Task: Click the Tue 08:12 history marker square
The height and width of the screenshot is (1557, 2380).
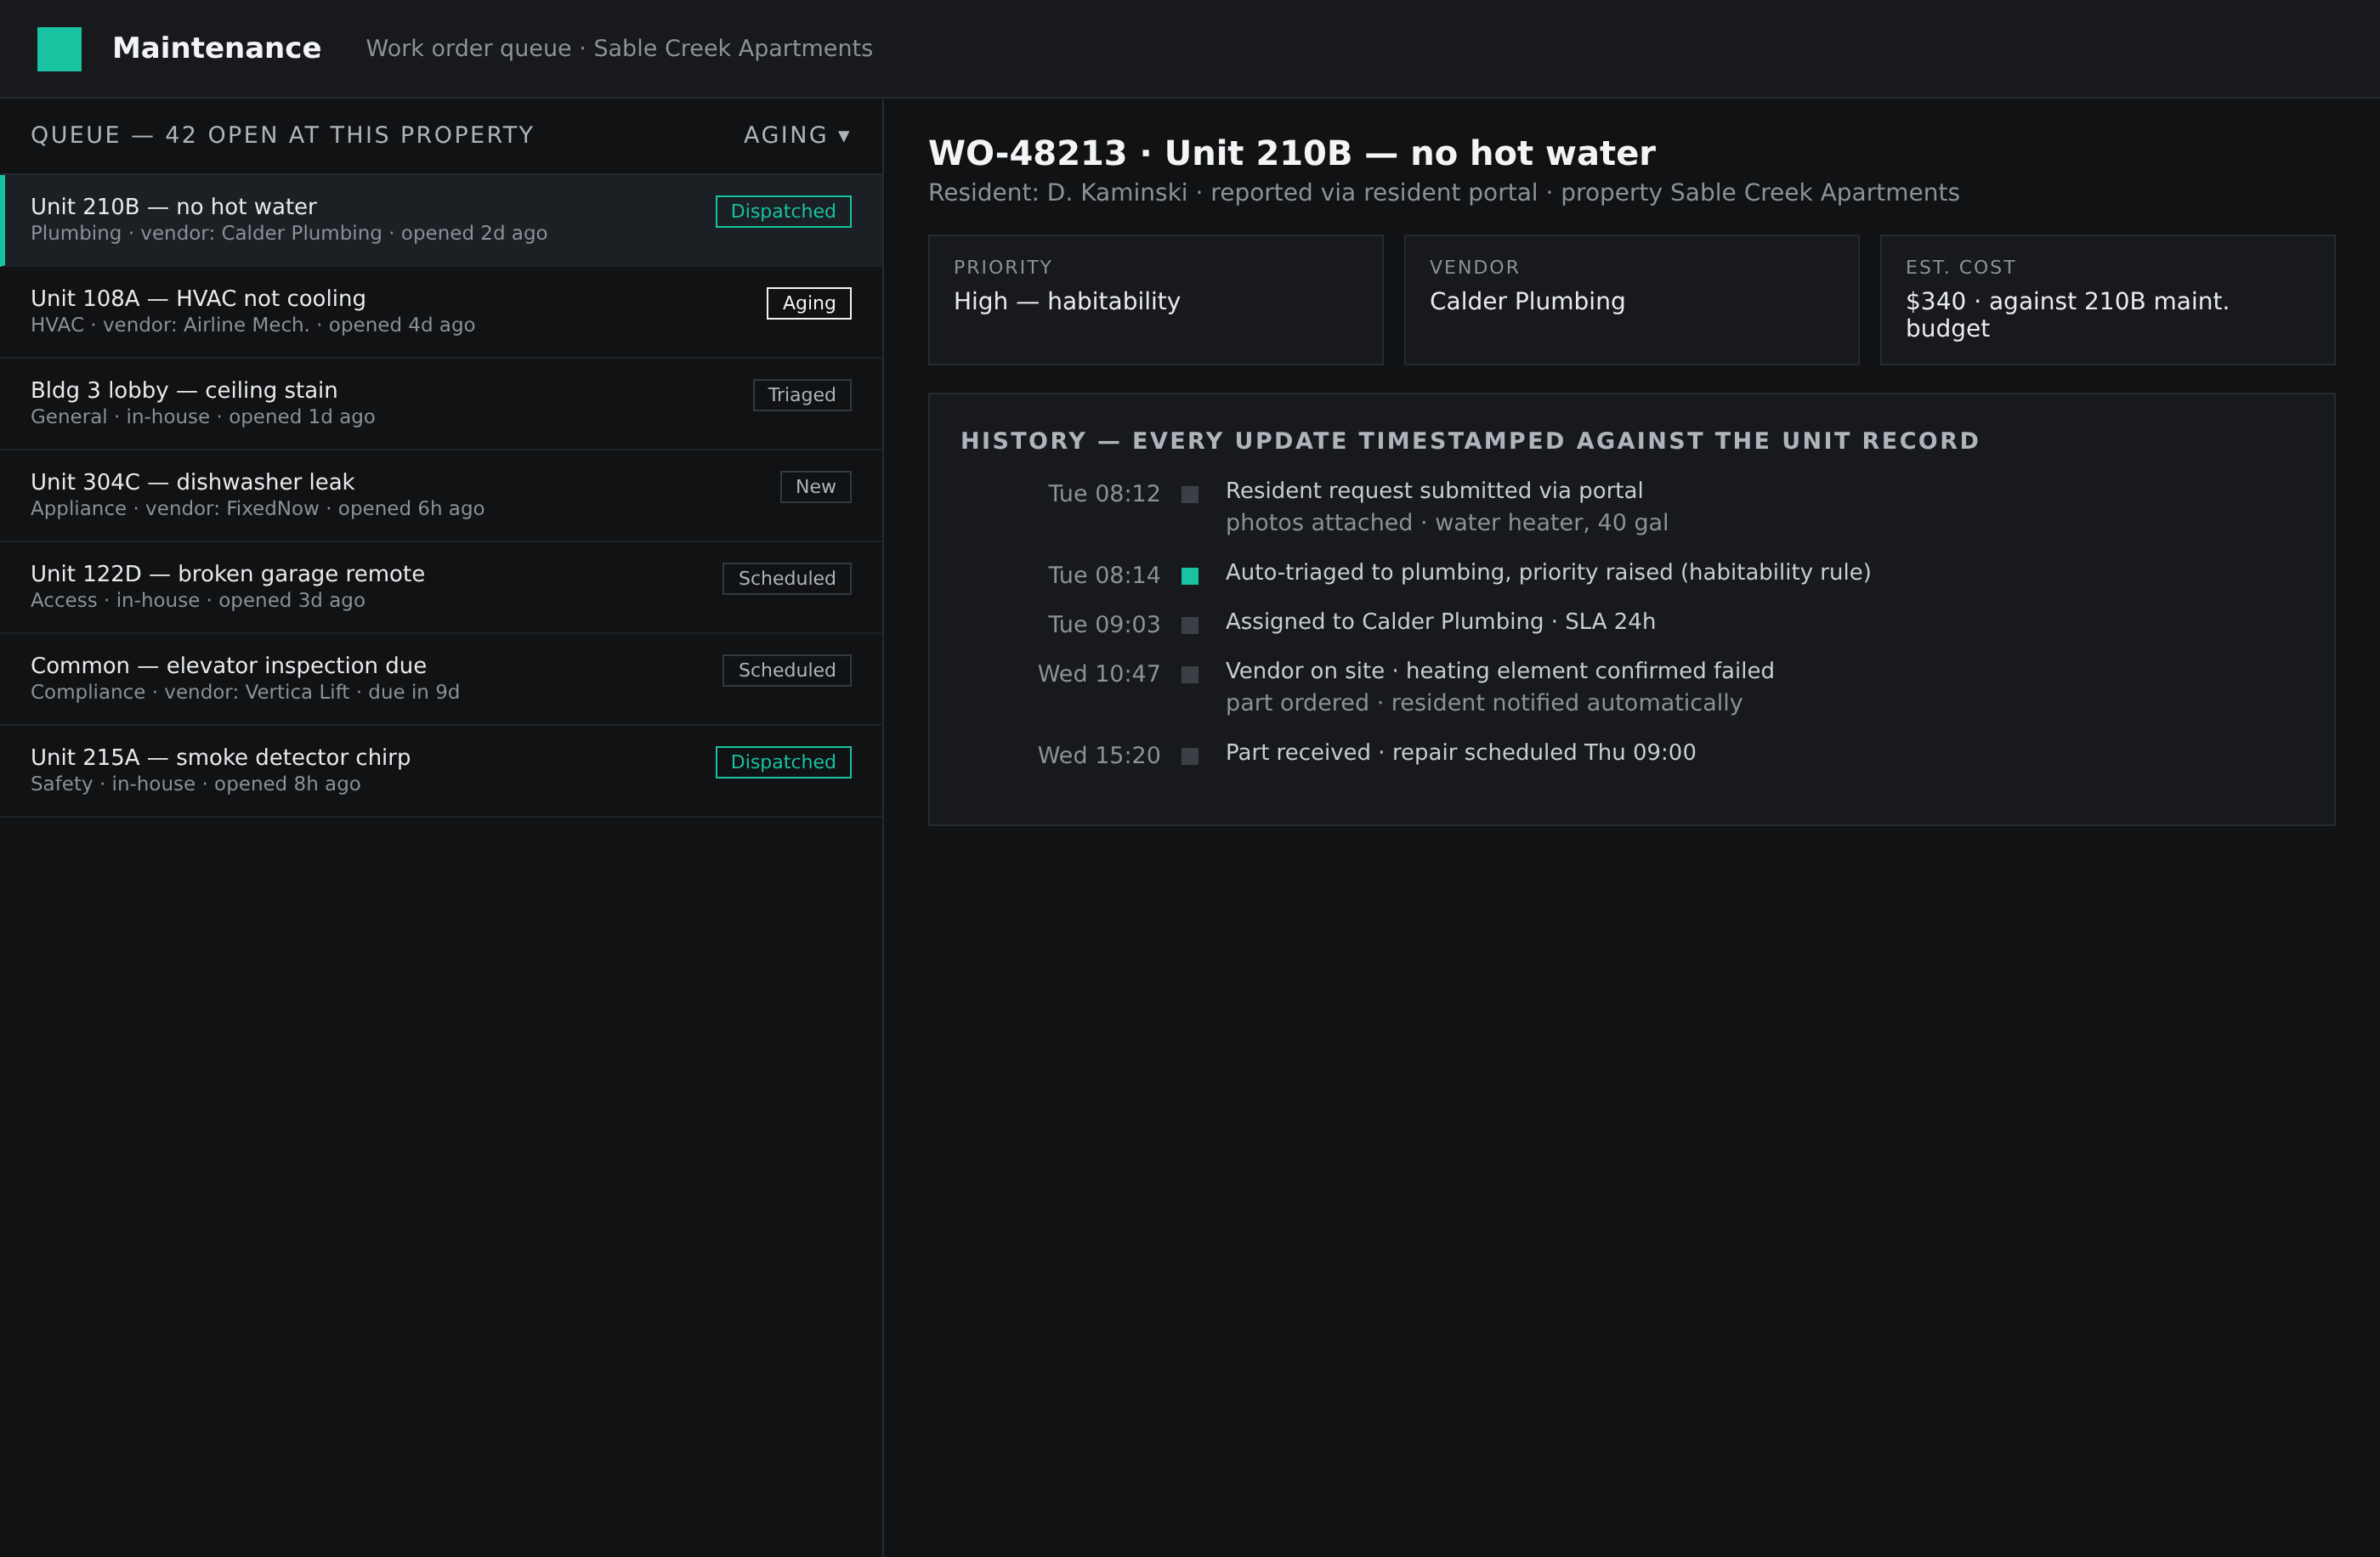Action: coord(1190,495)
